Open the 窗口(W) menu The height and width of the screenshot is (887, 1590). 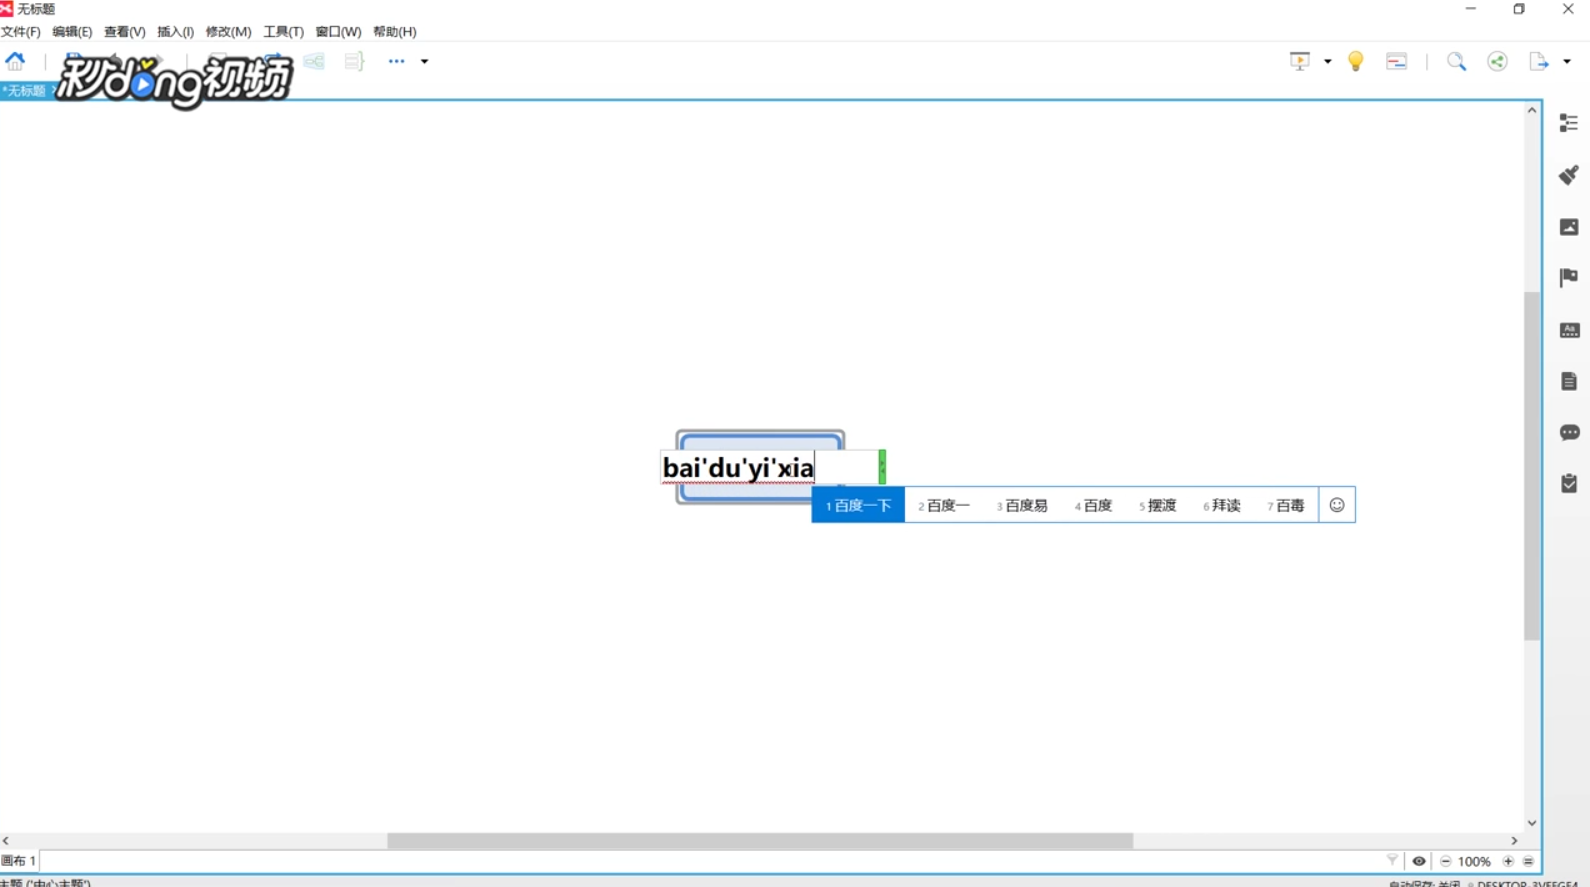pyautogui.click(x=338, y=32)
